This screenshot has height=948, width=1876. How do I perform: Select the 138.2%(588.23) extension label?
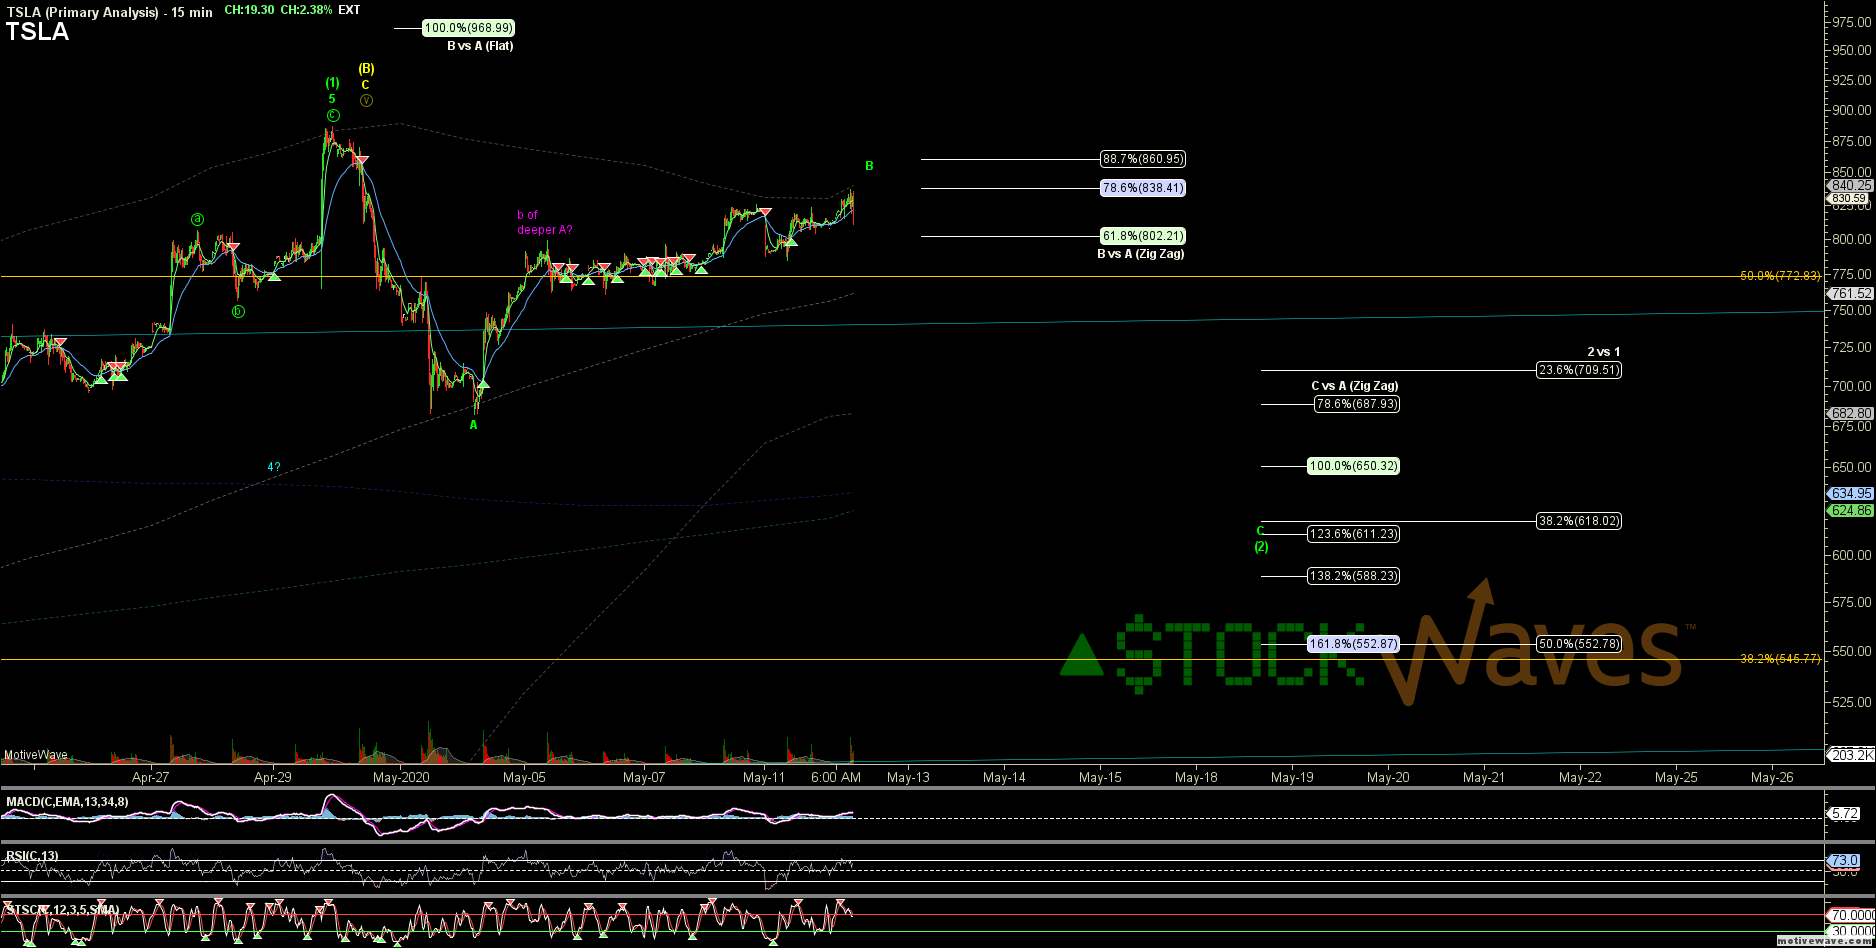point(1353,576)
